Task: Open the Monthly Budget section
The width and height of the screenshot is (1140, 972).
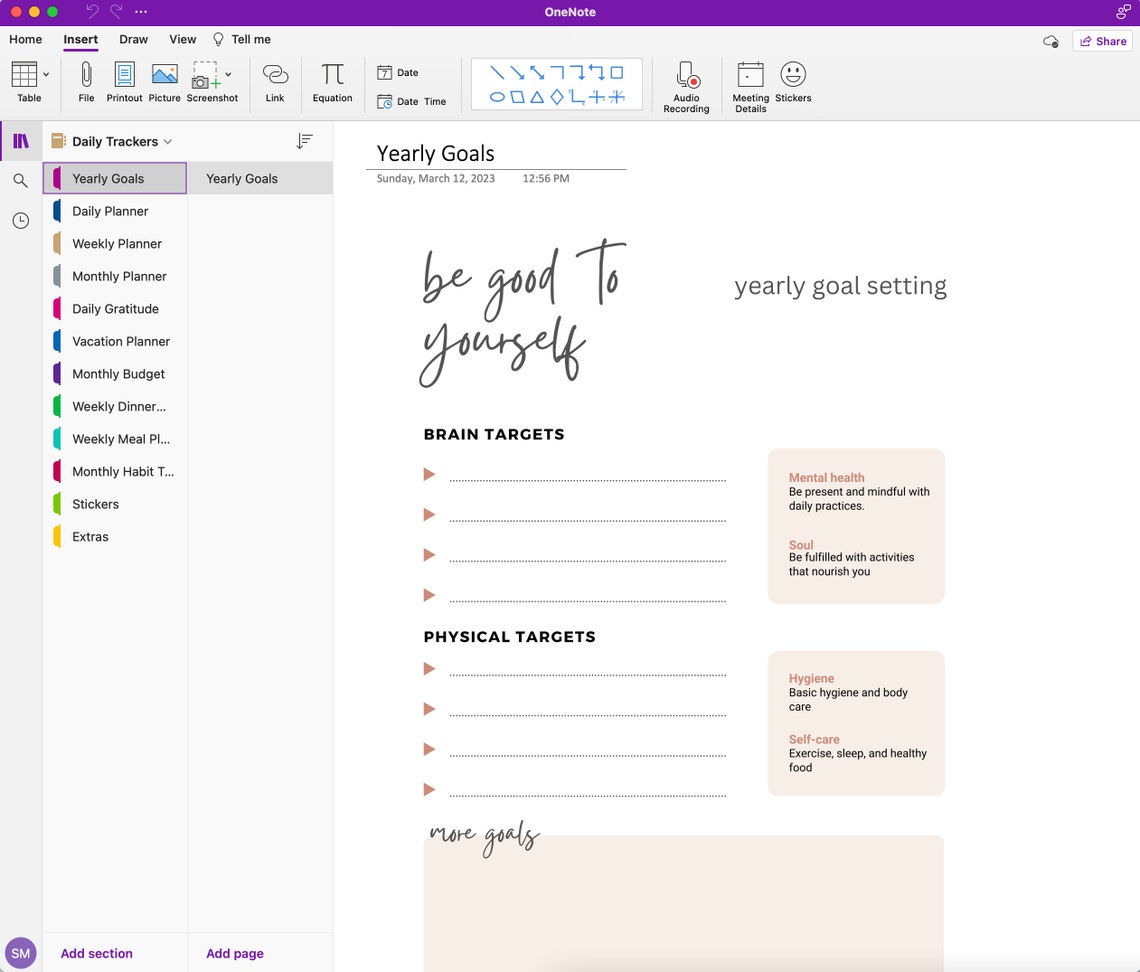Action: click(x=117, y=373)
